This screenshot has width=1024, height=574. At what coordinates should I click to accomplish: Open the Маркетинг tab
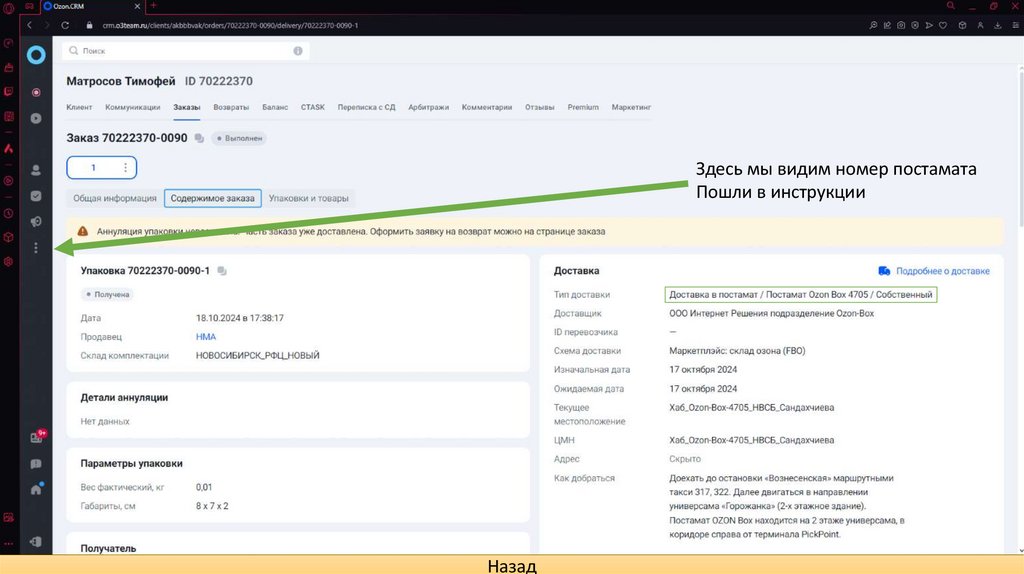(631, 107)
